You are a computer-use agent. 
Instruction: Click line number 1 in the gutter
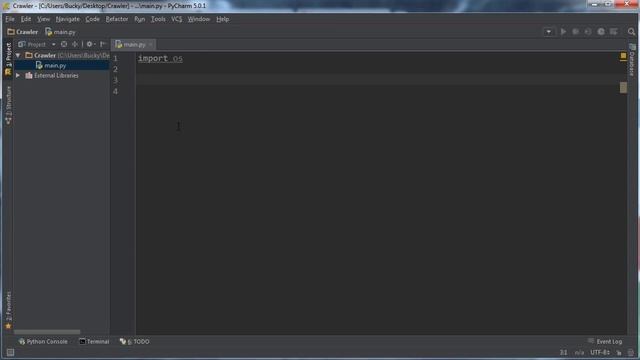pos(116,58)
